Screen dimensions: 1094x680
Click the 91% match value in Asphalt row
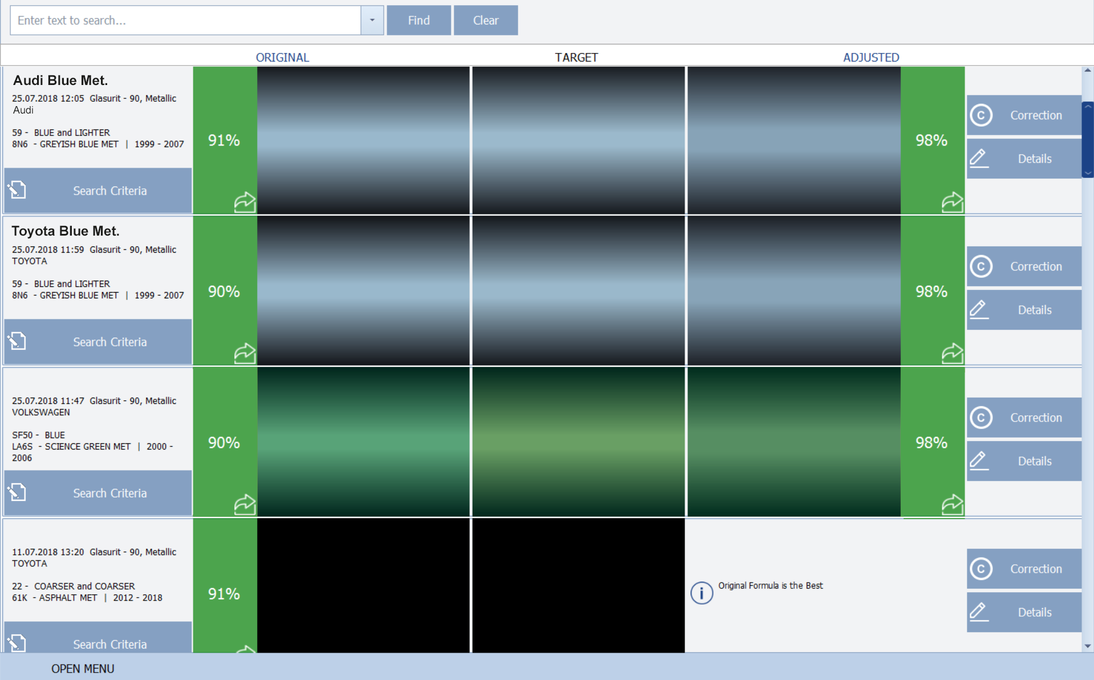click(224, 594)
